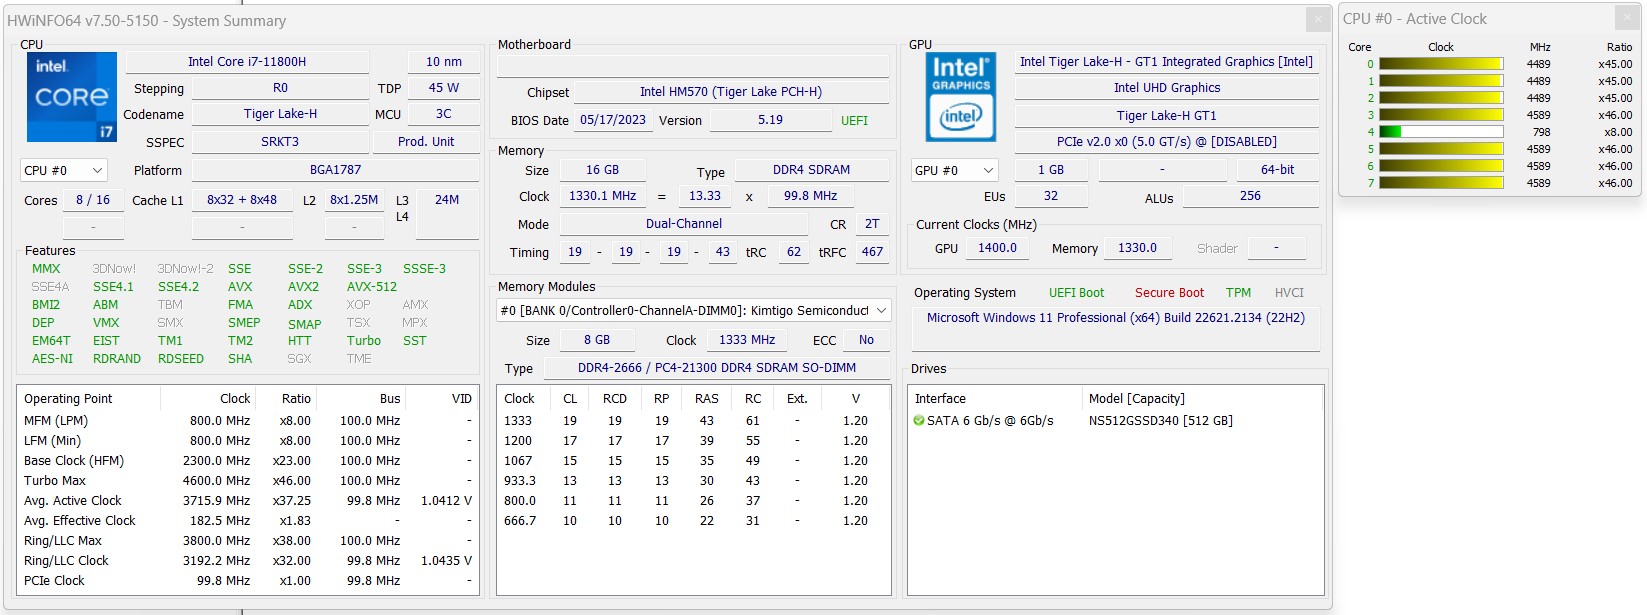Click the Core 0 clock bar

point(1441,64)
